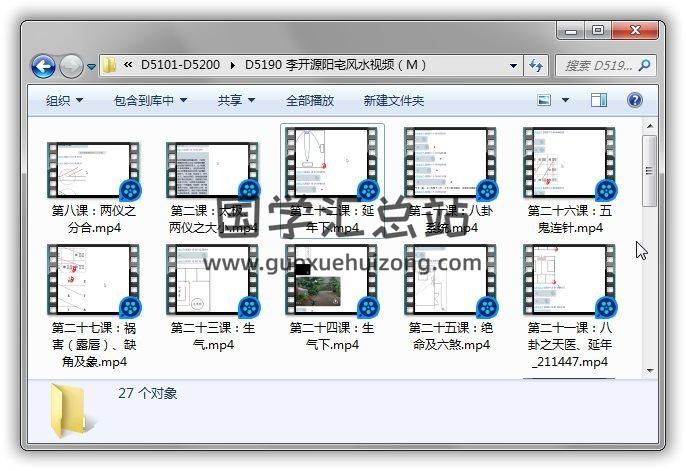Click file name 第二十七课：祸害（露唇）、缺角及象.mp4
This screenshot has width=686, height=471.
94,345
